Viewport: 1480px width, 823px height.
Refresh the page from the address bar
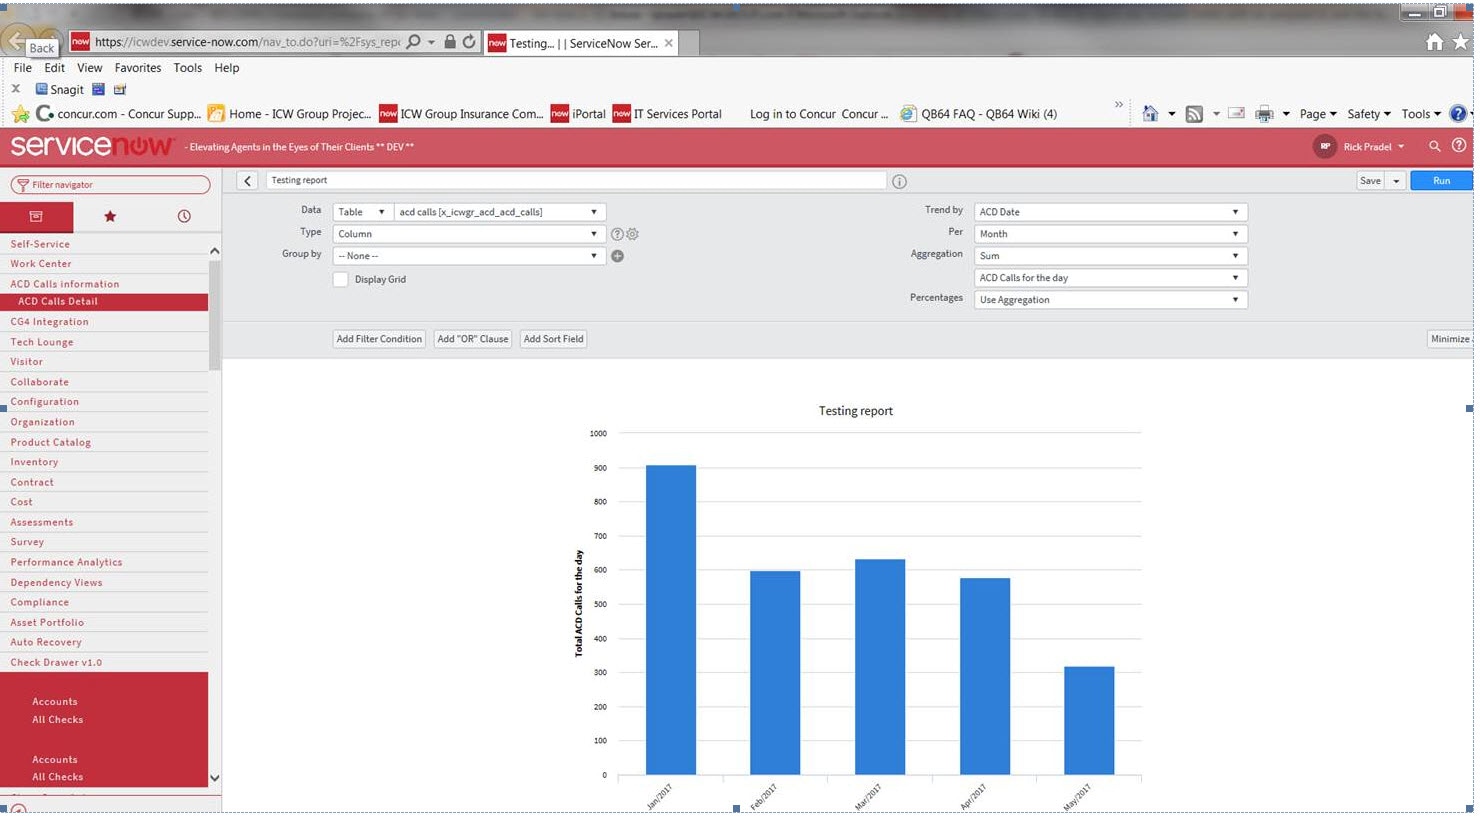(469, 42)
